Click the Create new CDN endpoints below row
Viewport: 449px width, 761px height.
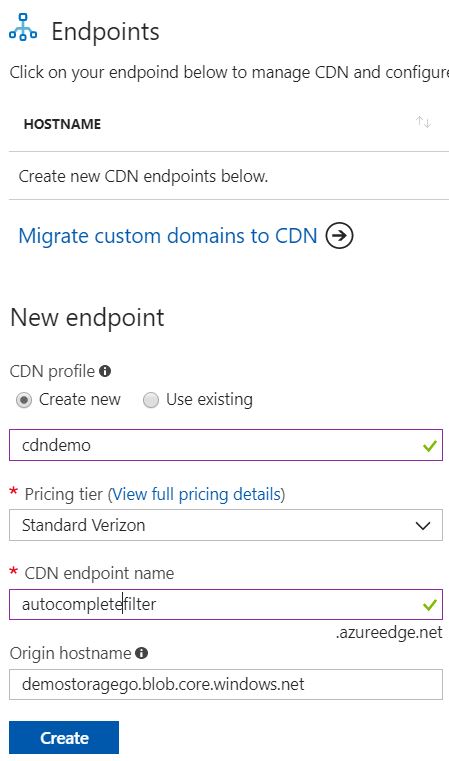(x=229, y=176)
